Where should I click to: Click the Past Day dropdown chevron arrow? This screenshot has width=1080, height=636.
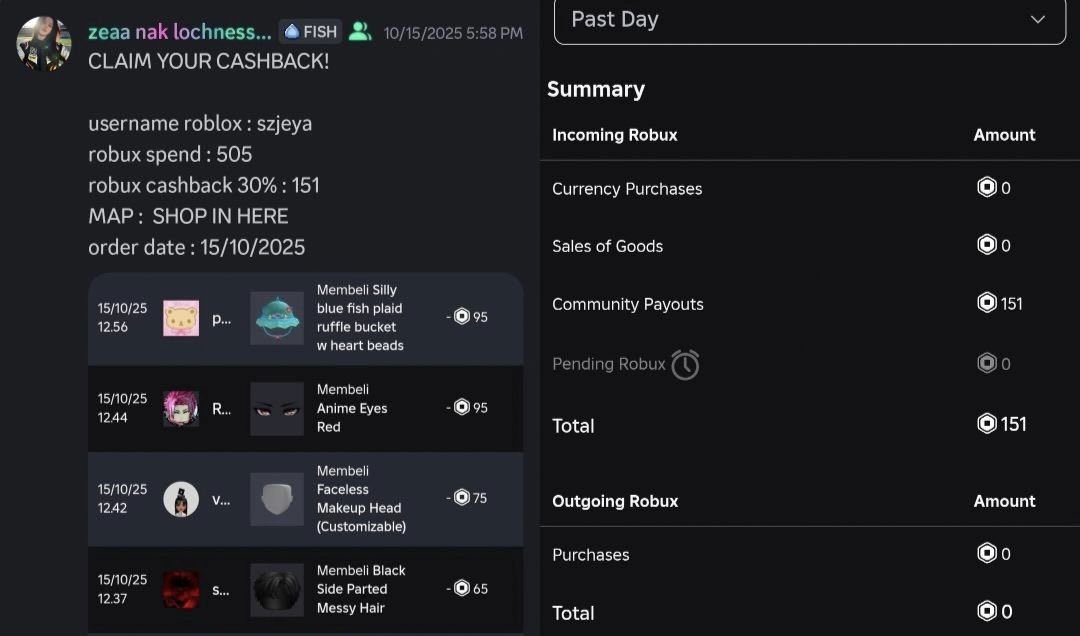pyautogui.click(x=1037, y=19)
